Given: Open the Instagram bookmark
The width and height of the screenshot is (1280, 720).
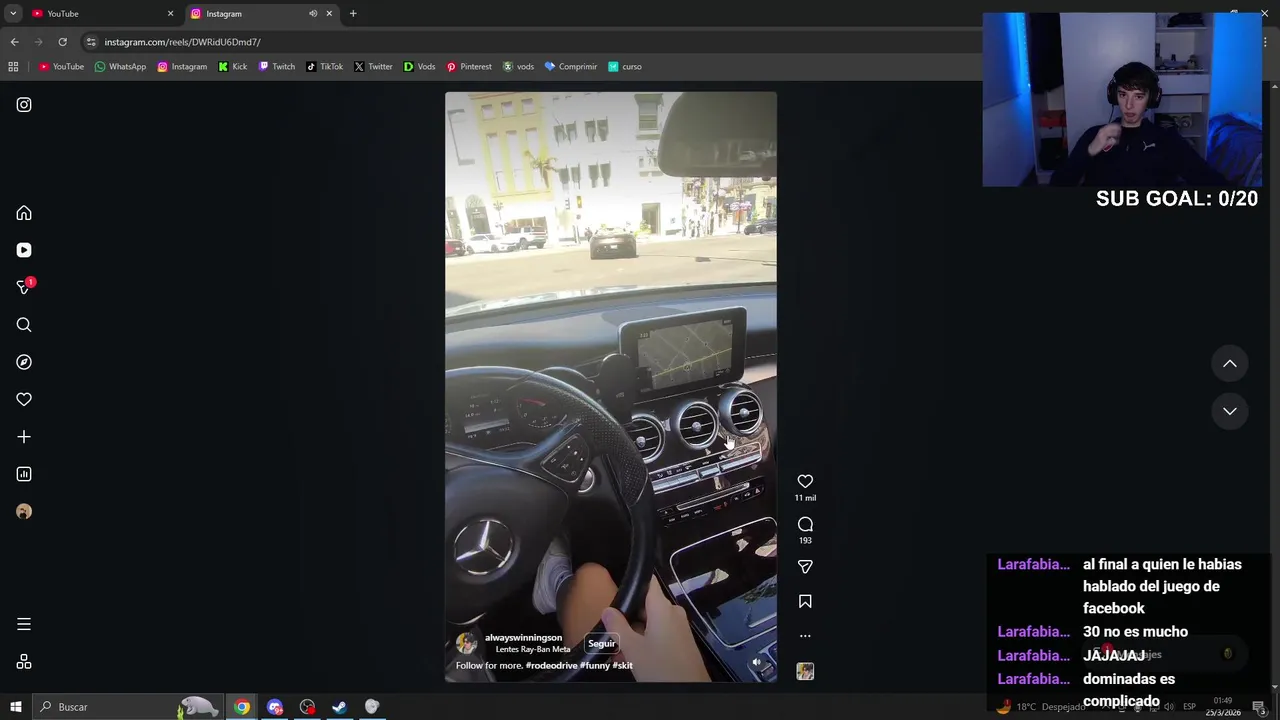Looking at the screenshot, I should (x=182, y=67).
